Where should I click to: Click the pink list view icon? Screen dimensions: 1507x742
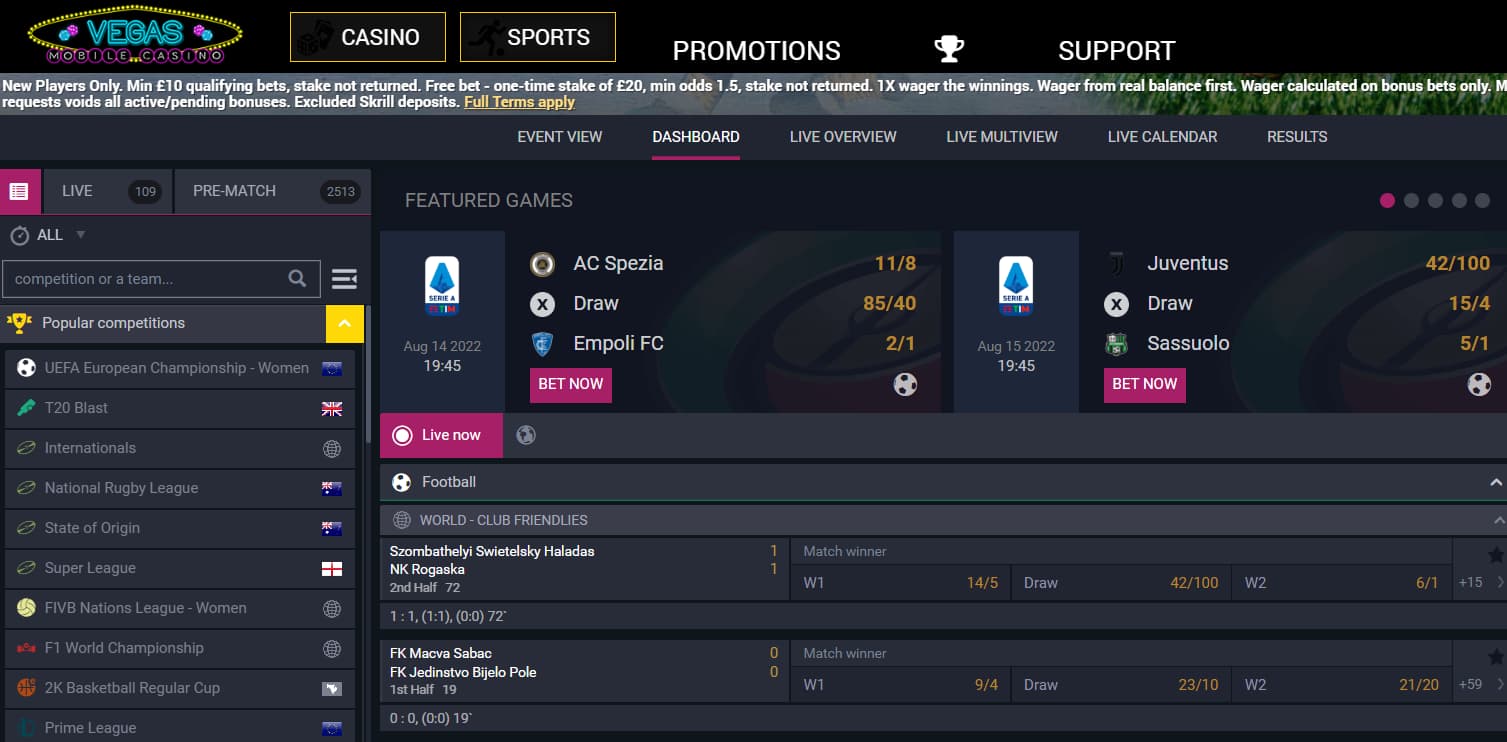coord(19,191)
